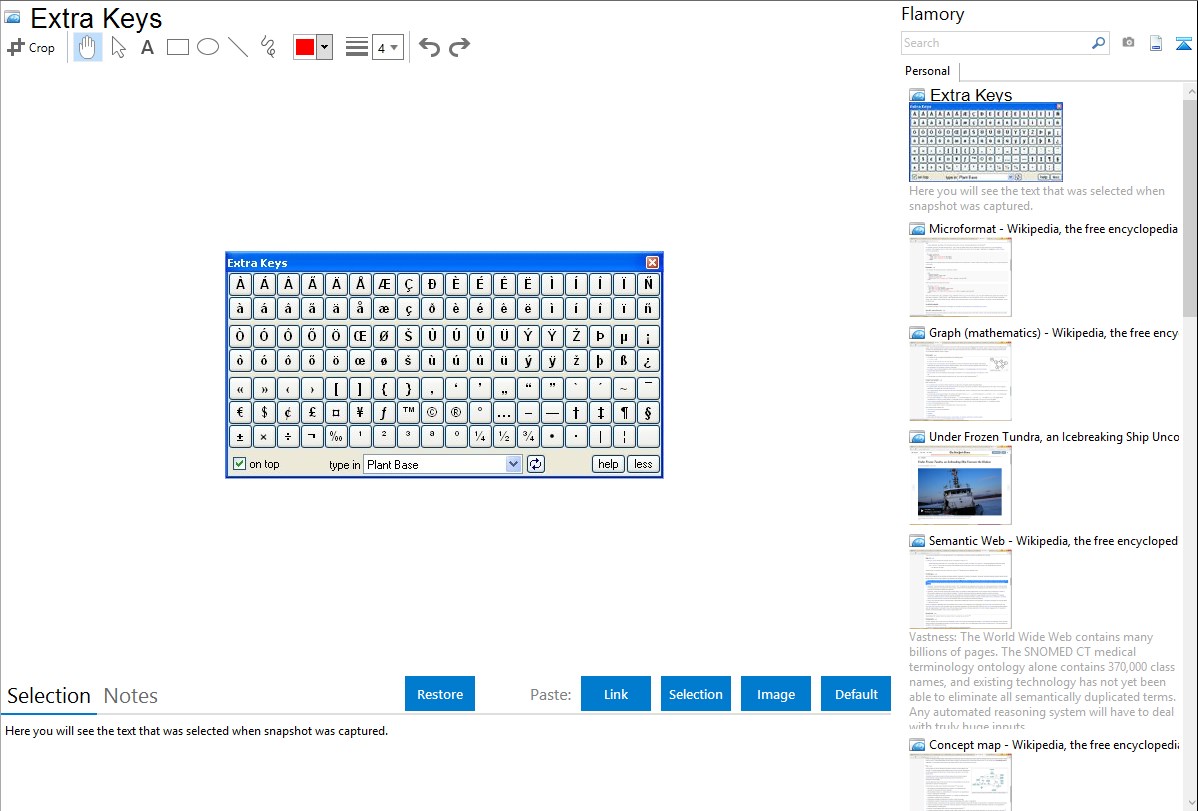1198x811 pixels.
Task: Click the per mille ‰ key
Action: 336,436
